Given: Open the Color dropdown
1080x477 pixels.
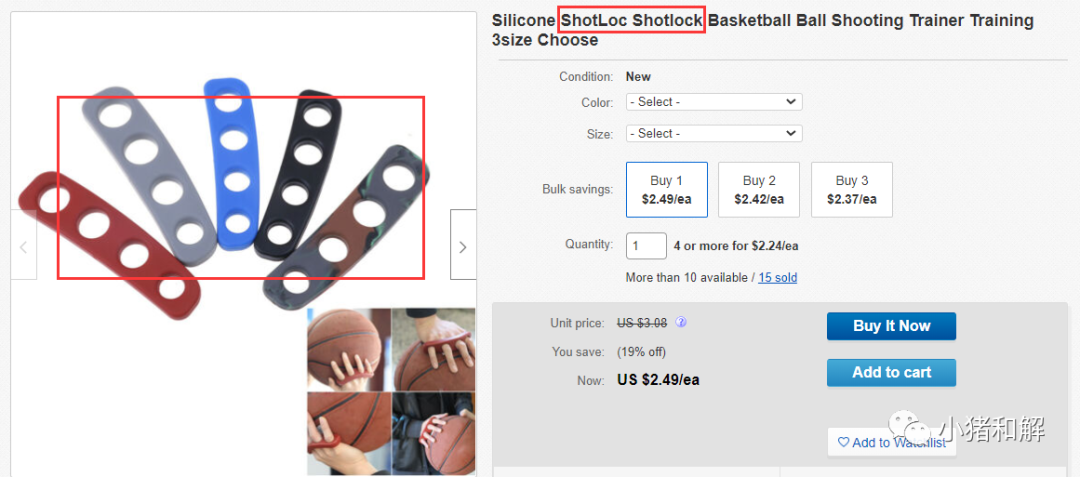Looking at the screenshot, I should pyautogui.click(x=714, y=102).
